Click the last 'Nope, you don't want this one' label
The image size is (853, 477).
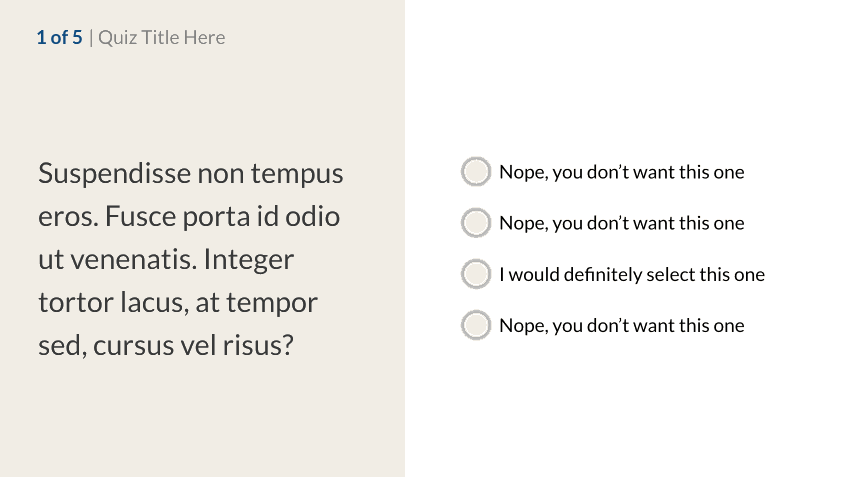[x=621, y=325]
